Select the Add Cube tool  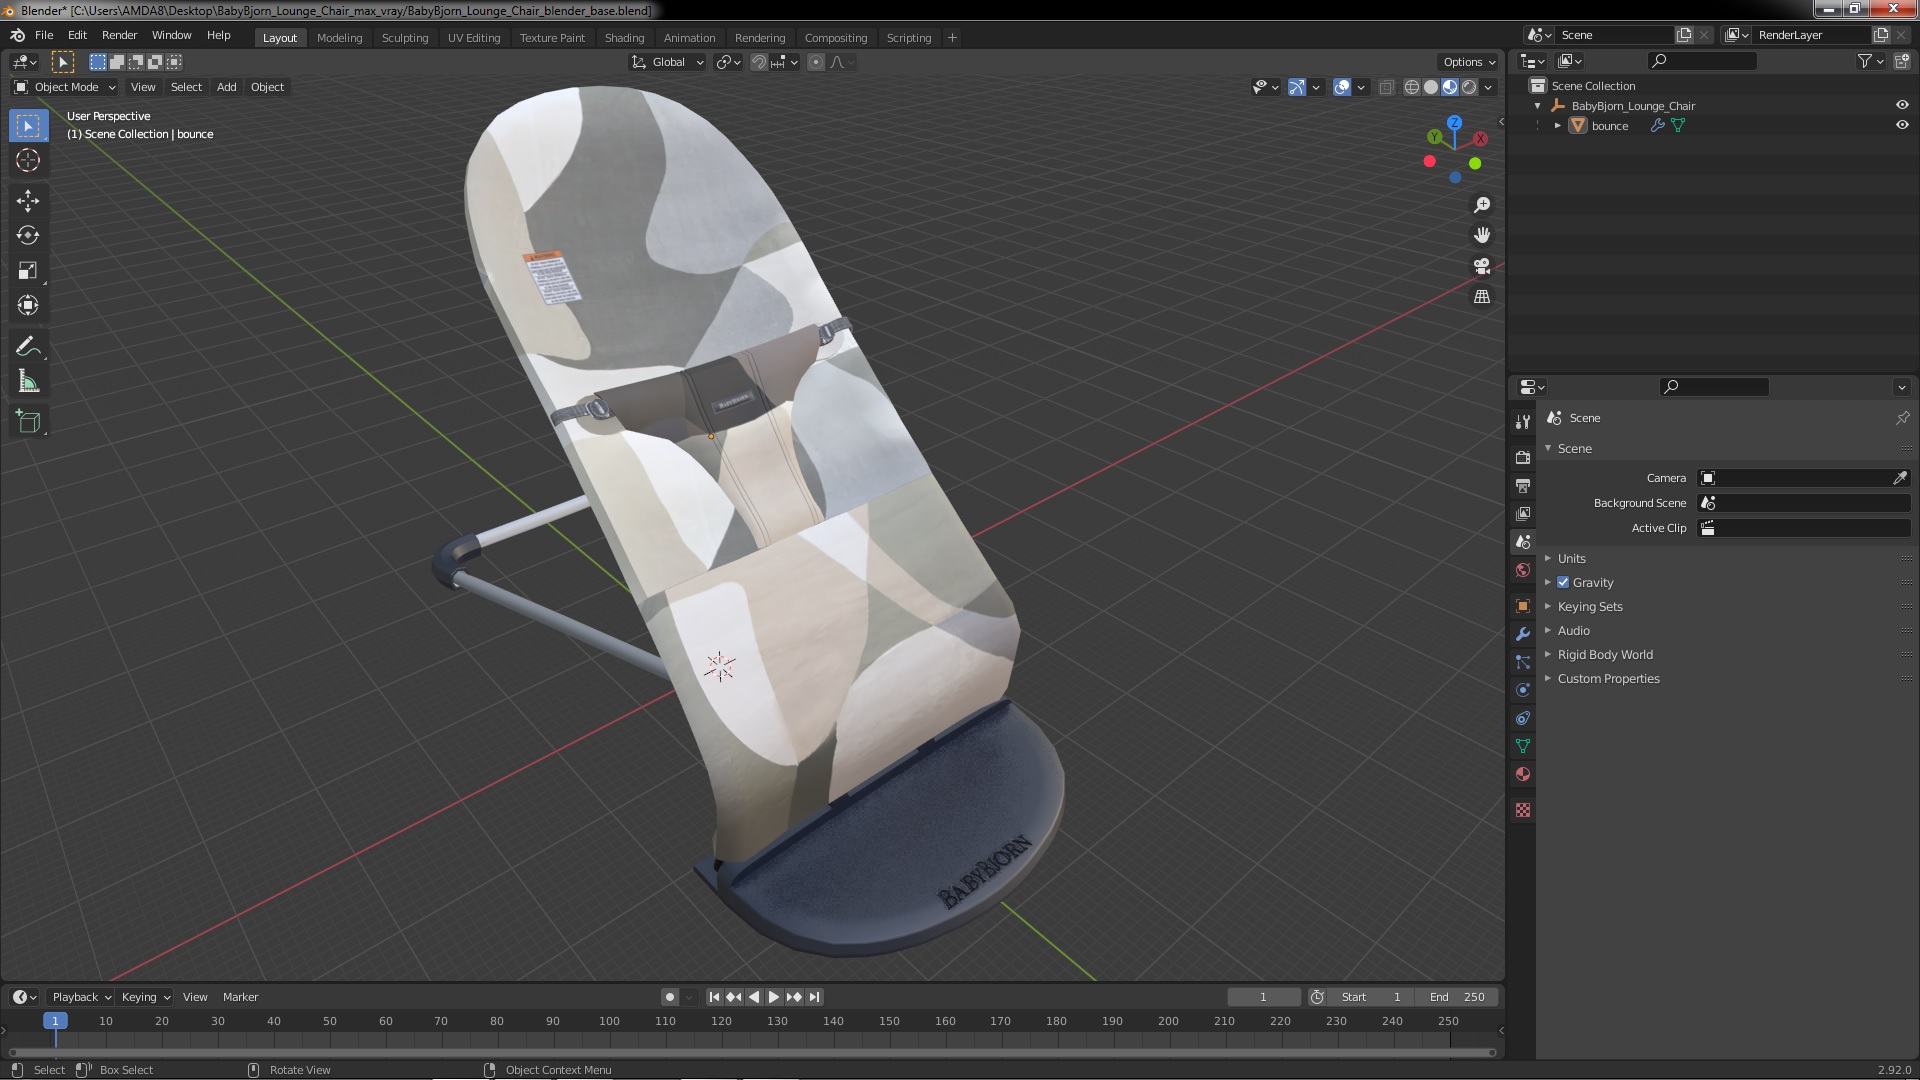(x=28, y=422)
